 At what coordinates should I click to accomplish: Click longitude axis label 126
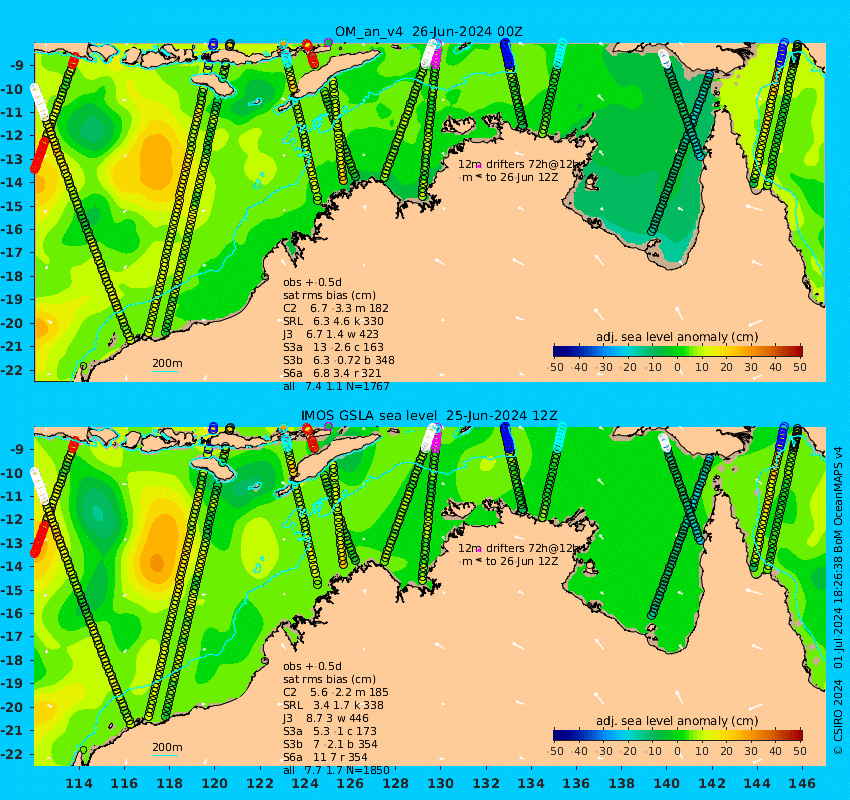[350, 783]
